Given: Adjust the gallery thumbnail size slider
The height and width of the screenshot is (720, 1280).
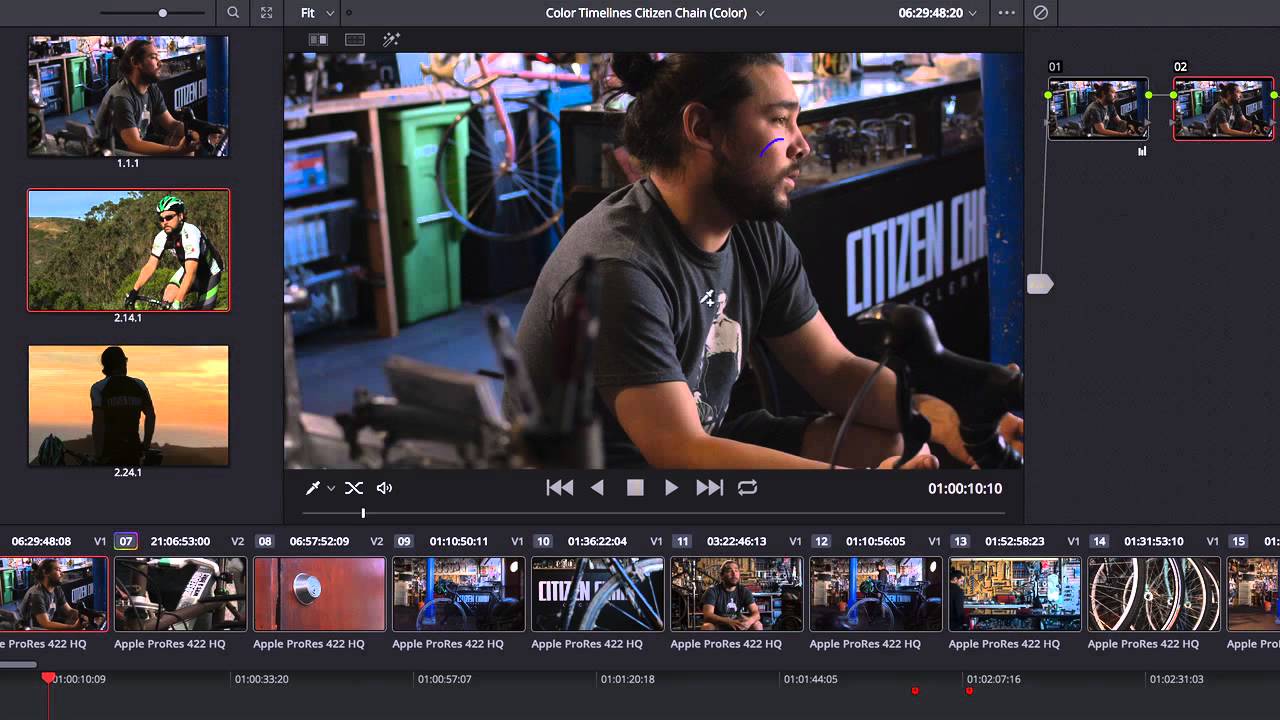Looking at the screenshot, I should (x=163, y=13).
